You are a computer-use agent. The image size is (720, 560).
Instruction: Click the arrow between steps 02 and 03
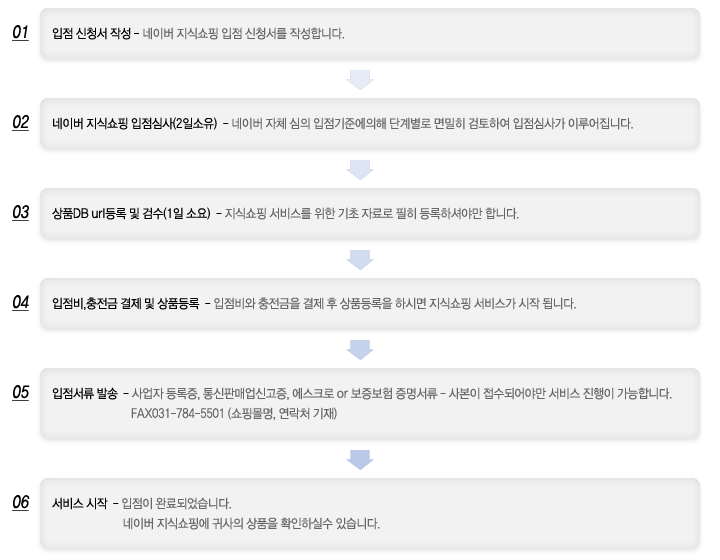pos(360,169)
